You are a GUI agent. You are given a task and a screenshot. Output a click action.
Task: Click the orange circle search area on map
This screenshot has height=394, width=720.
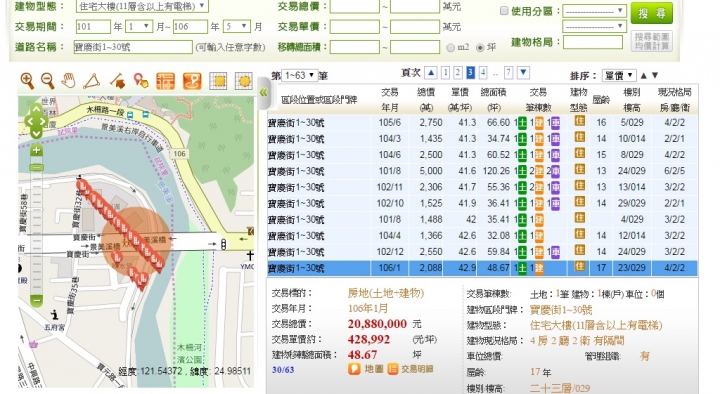135,242
